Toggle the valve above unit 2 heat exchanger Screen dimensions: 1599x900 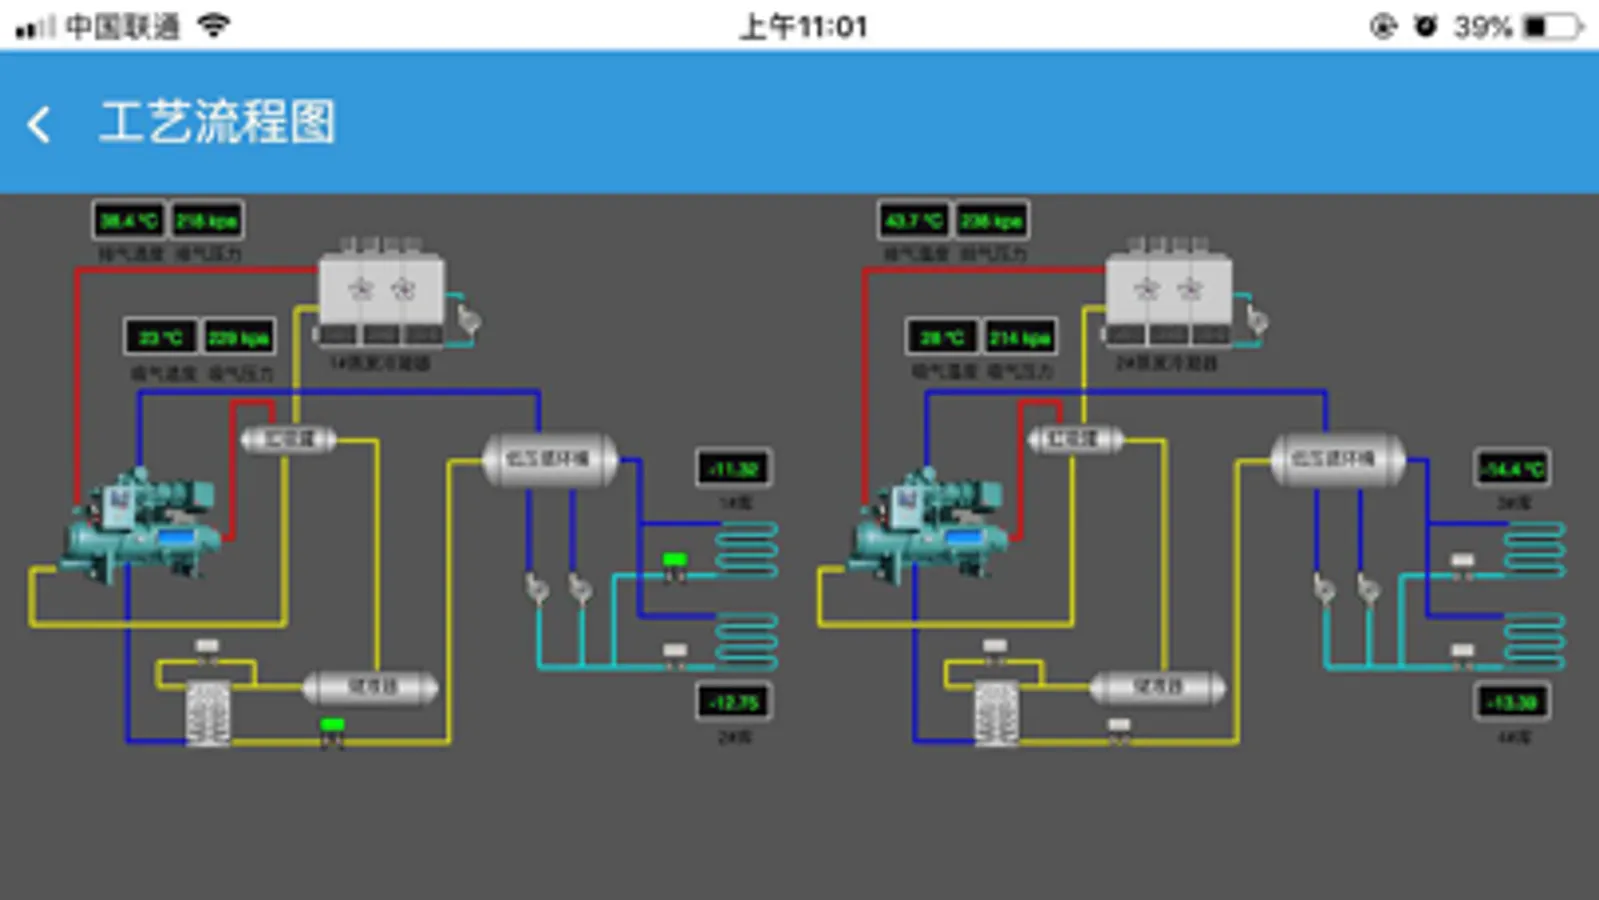click(995, 652)
